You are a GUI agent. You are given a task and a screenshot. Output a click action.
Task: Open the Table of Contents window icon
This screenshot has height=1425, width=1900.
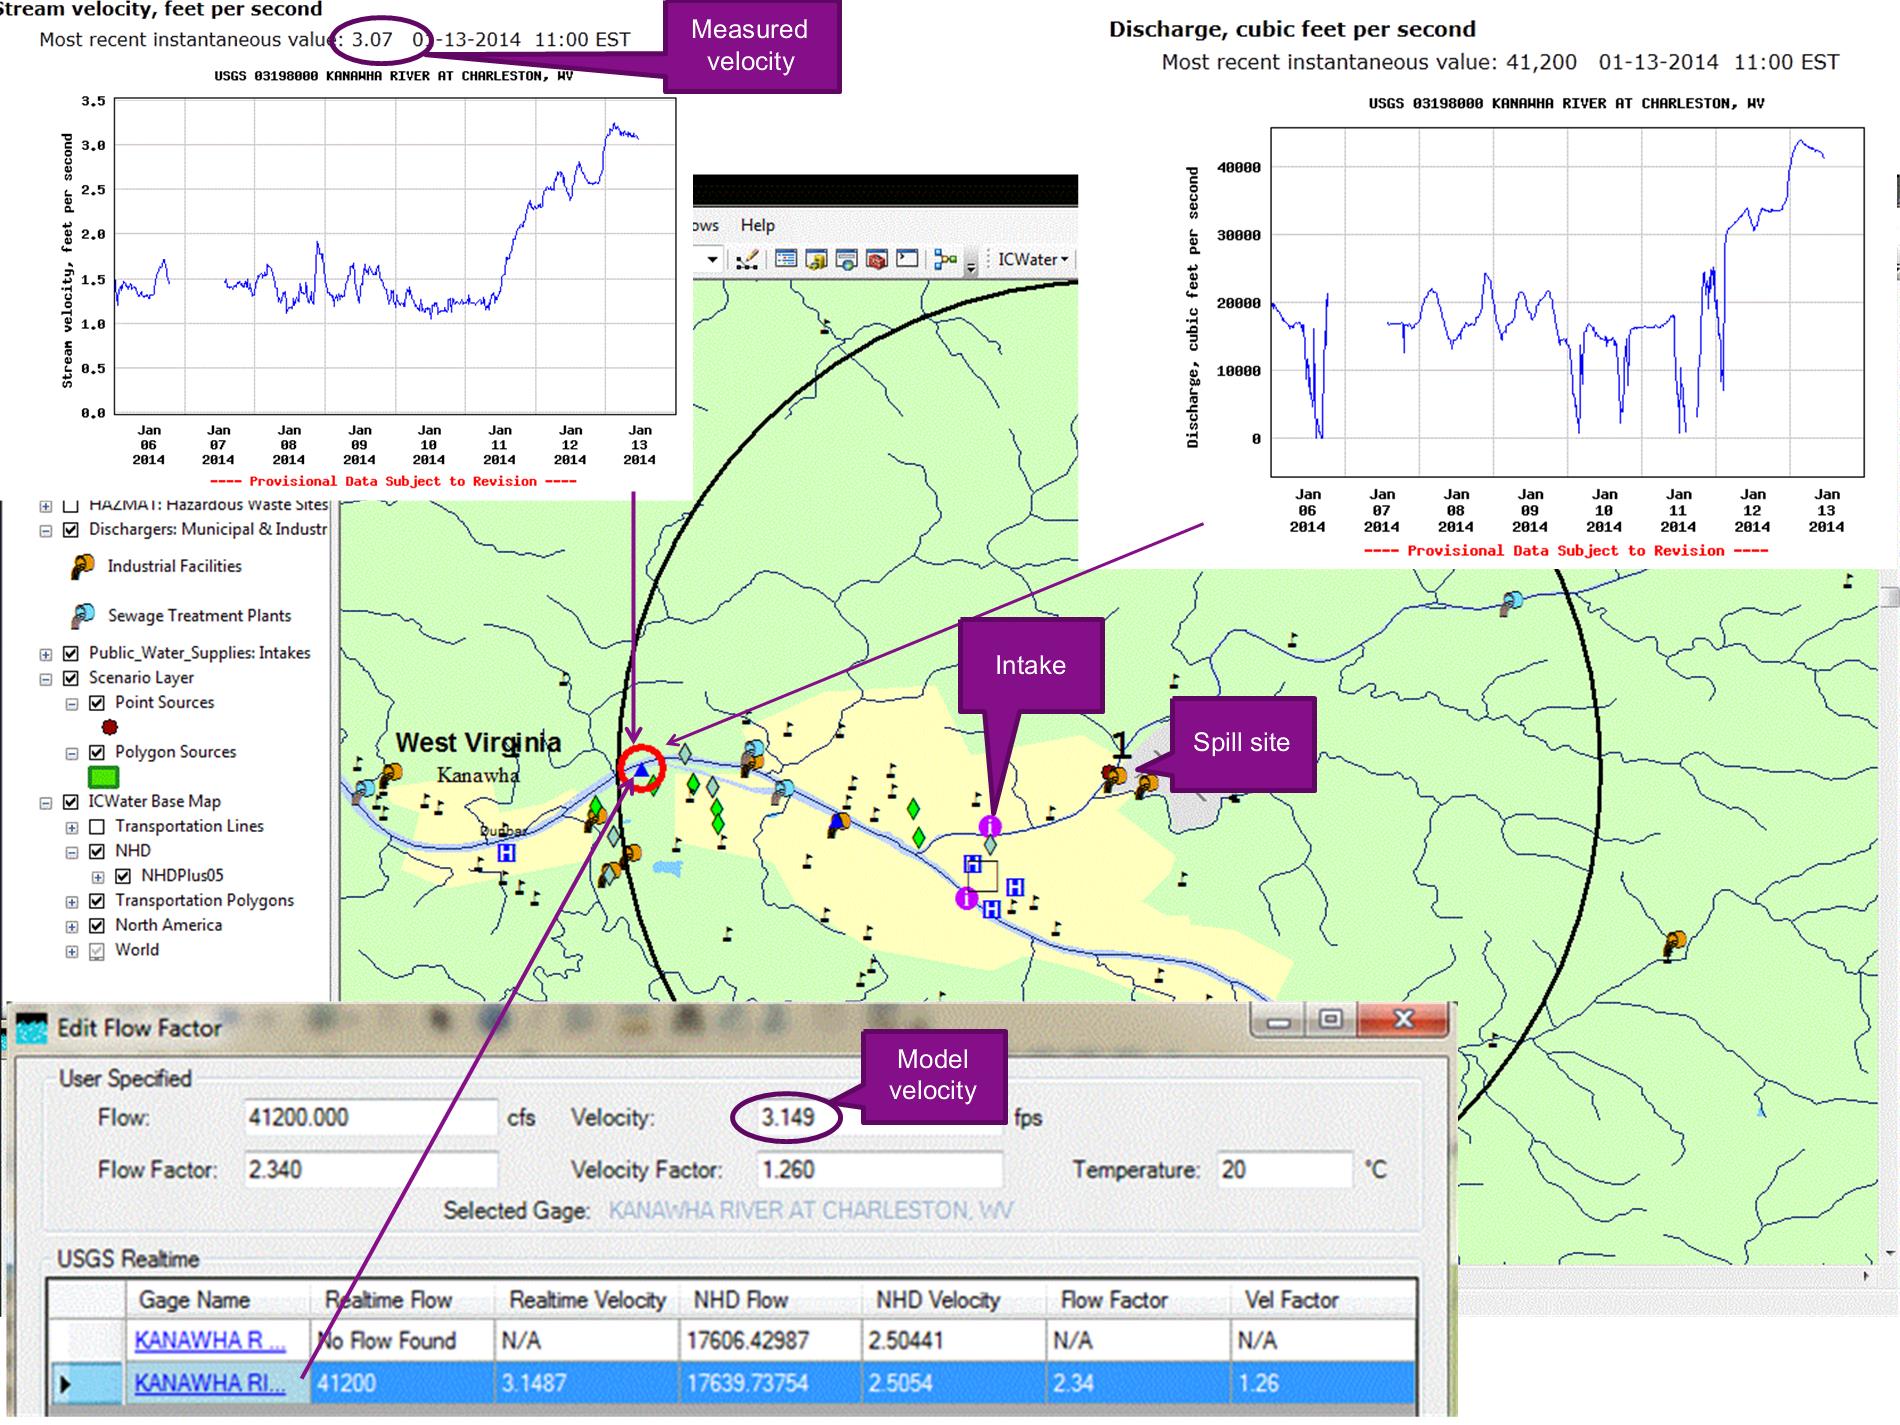pos(786,260)
